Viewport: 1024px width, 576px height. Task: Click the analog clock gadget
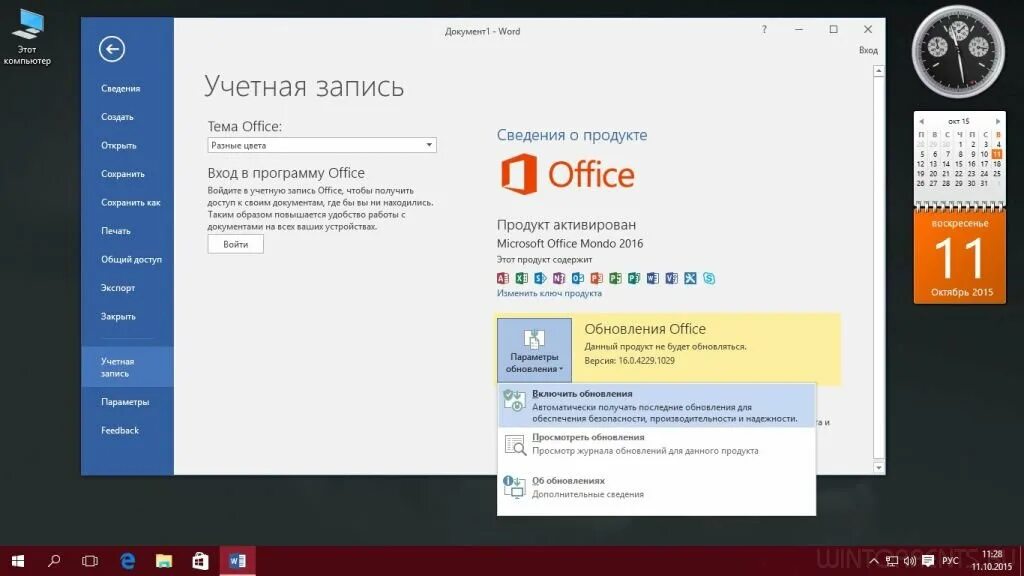click(958, 52)
